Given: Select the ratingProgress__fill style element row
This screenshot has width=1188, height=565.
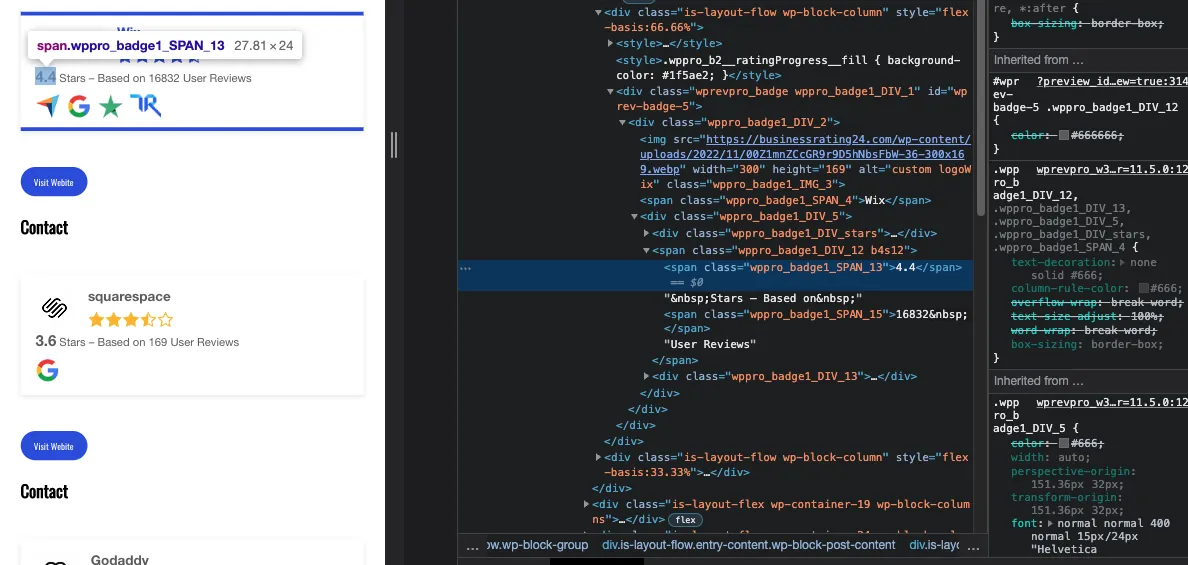Looking at the screenshot, I should [788, 67].
